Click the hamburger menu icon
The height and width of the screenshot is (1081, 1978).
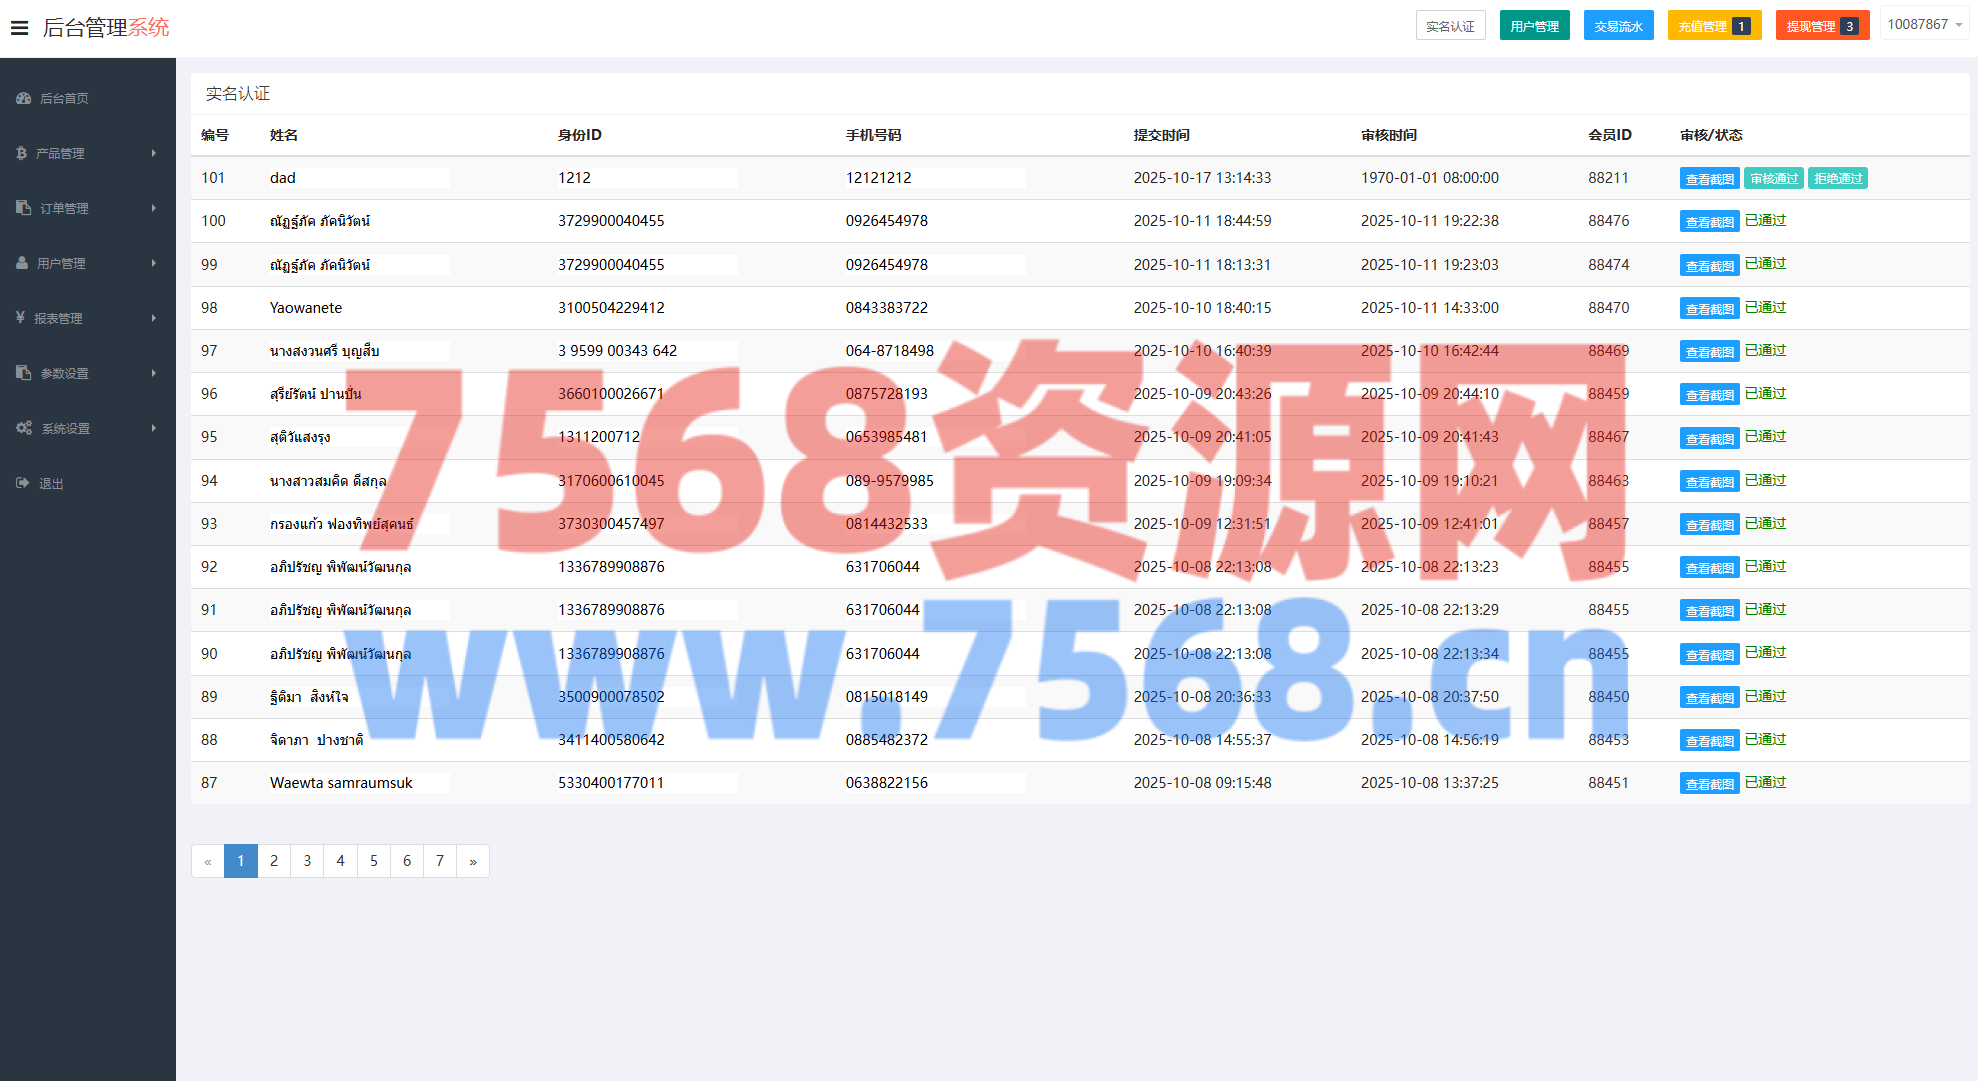pyautogui.click(x=19, y=28)
